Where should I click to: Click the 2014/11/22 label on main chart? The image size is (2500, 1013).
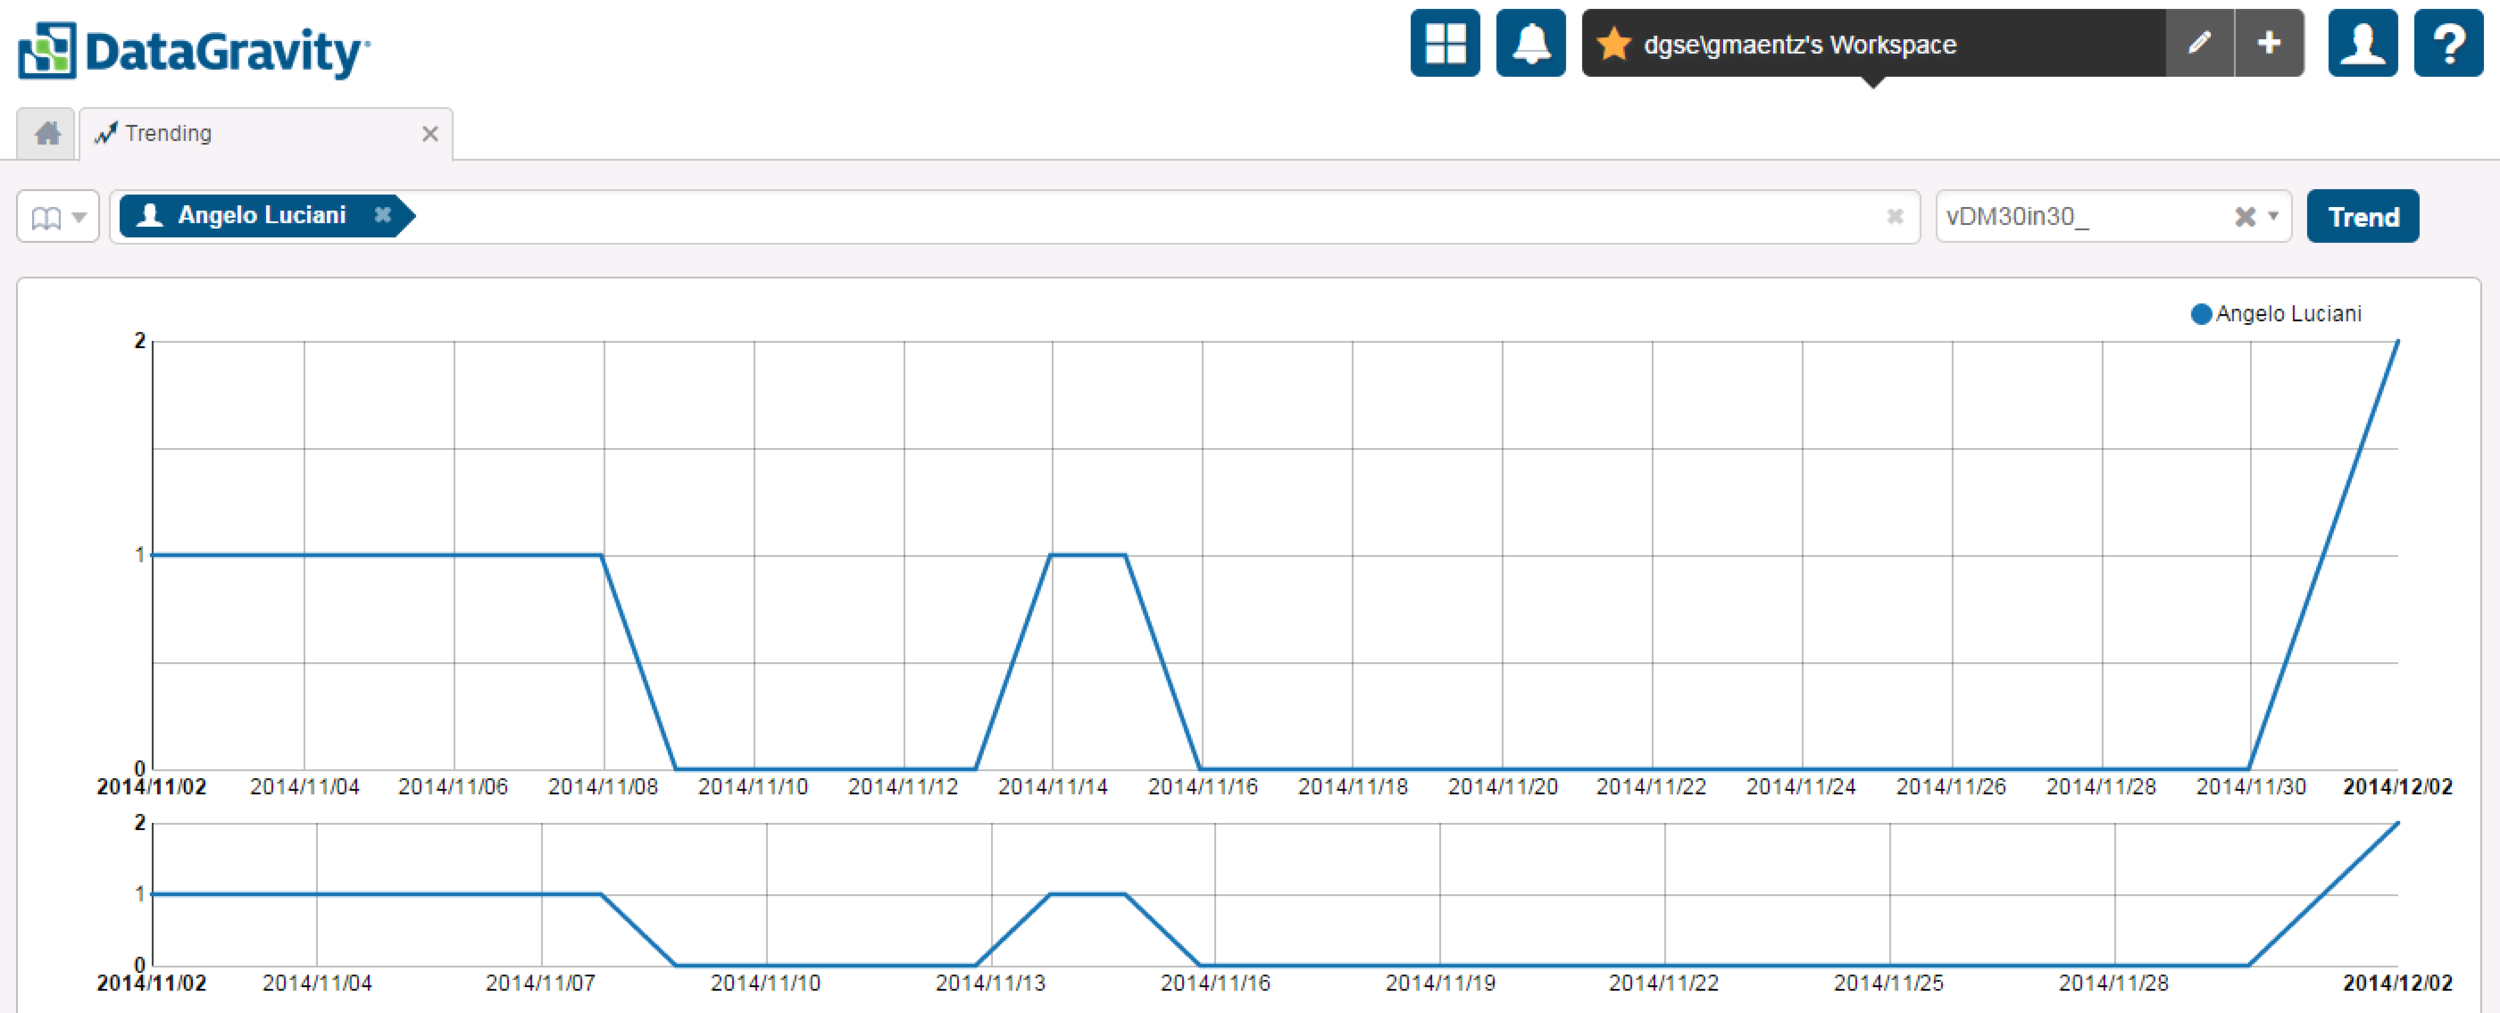tap(1651, 787)
